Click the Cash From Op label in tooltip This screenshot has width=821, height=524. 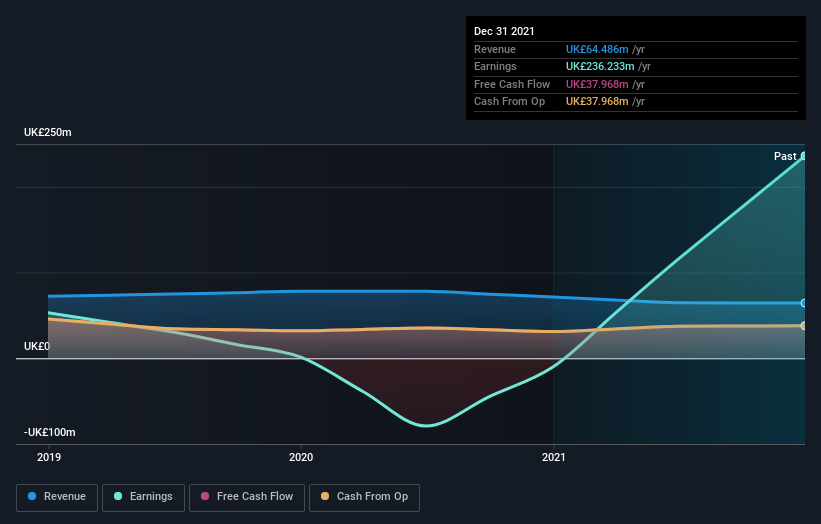tap(509, 102)
